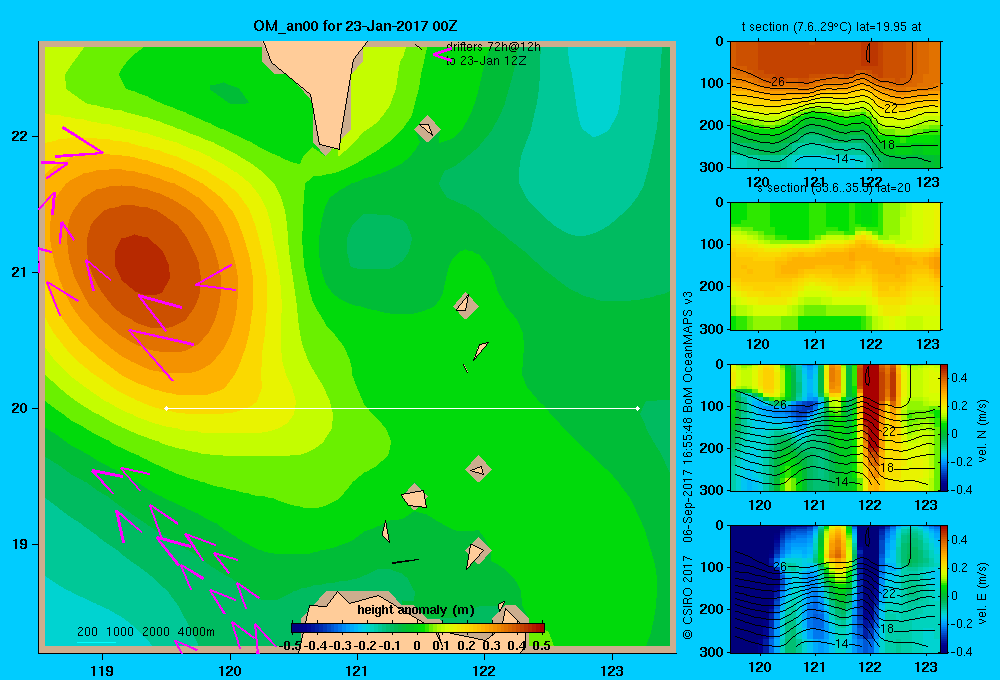Click the '0' on height anomaly scale
The width and height of the screenshot is (1000, 680).
click(x=416, y=646)
